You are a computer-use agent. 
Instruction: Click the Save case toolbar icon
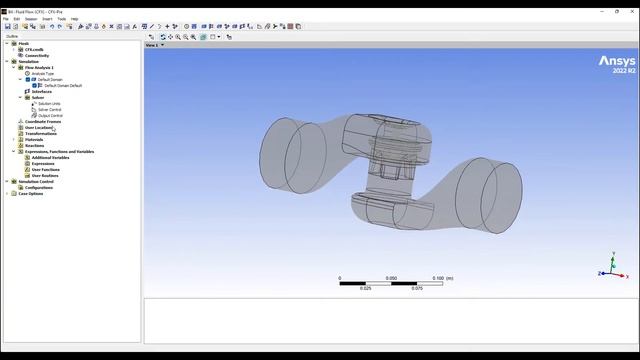click(x=7, y=26)
